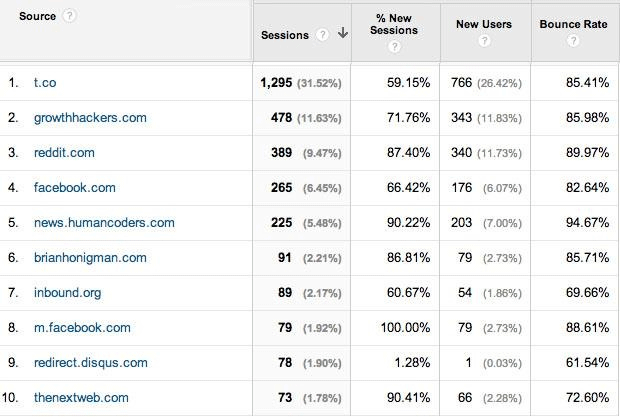Viewport: 620px width, 417px height.
Task: Open the thenextweb.com source link
Action: click(81, 398)
